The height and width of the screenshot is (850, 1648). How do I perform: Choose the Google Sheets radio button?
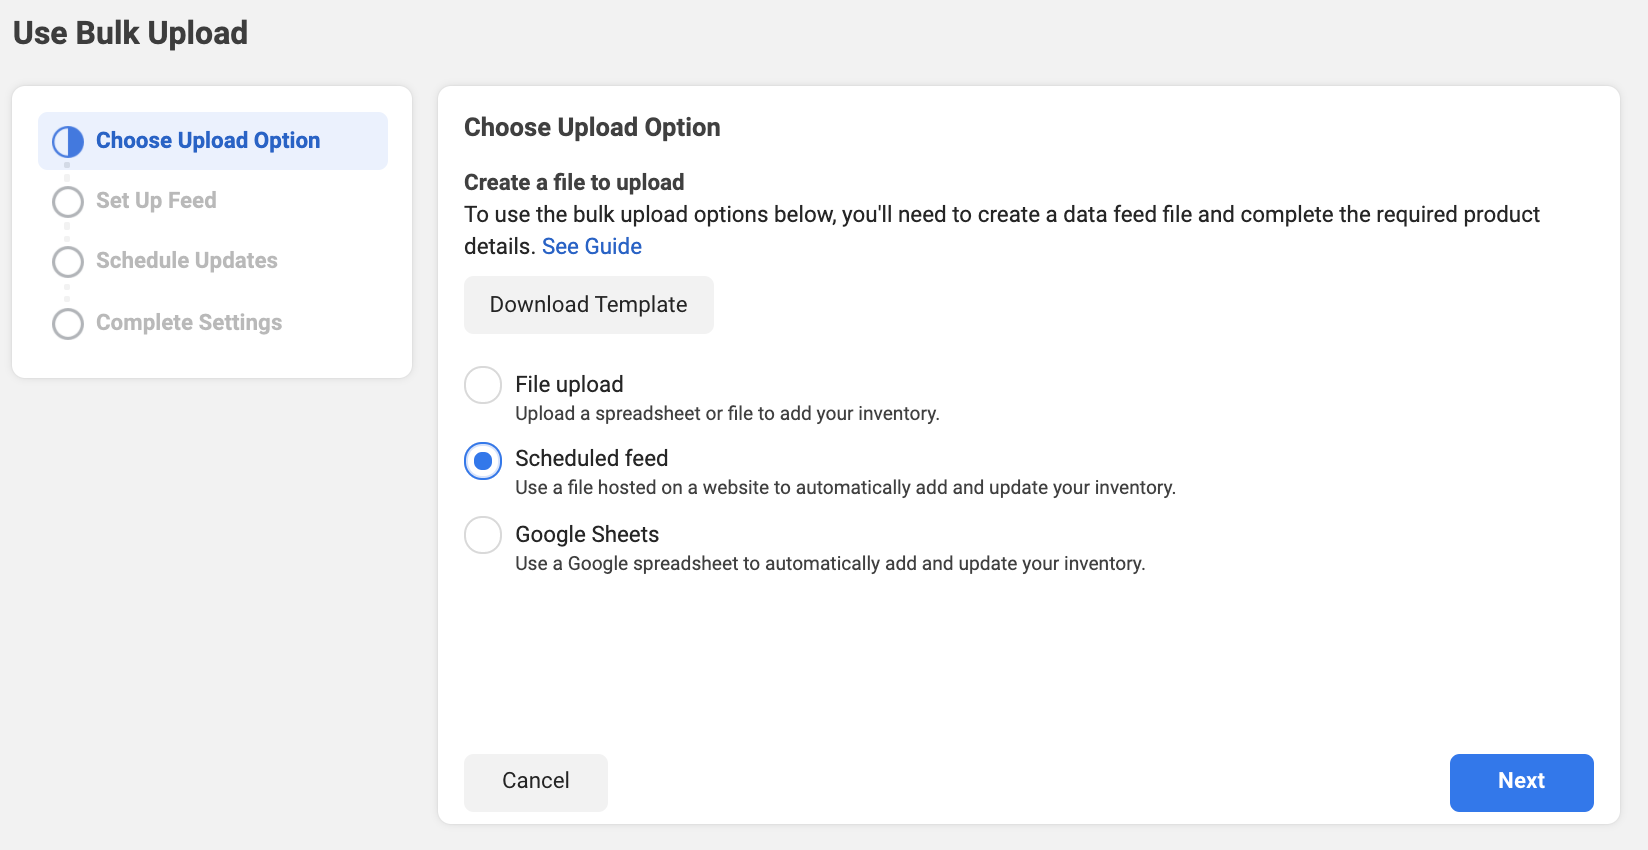(483, 535)
